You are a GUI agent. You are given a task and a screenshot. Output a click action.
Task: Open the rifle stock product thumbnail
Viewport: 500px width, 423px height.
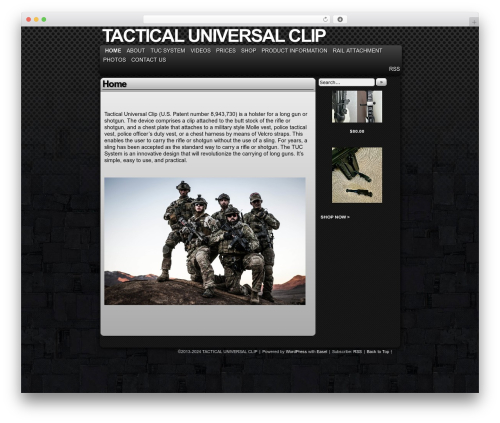[x=357, y=107]
